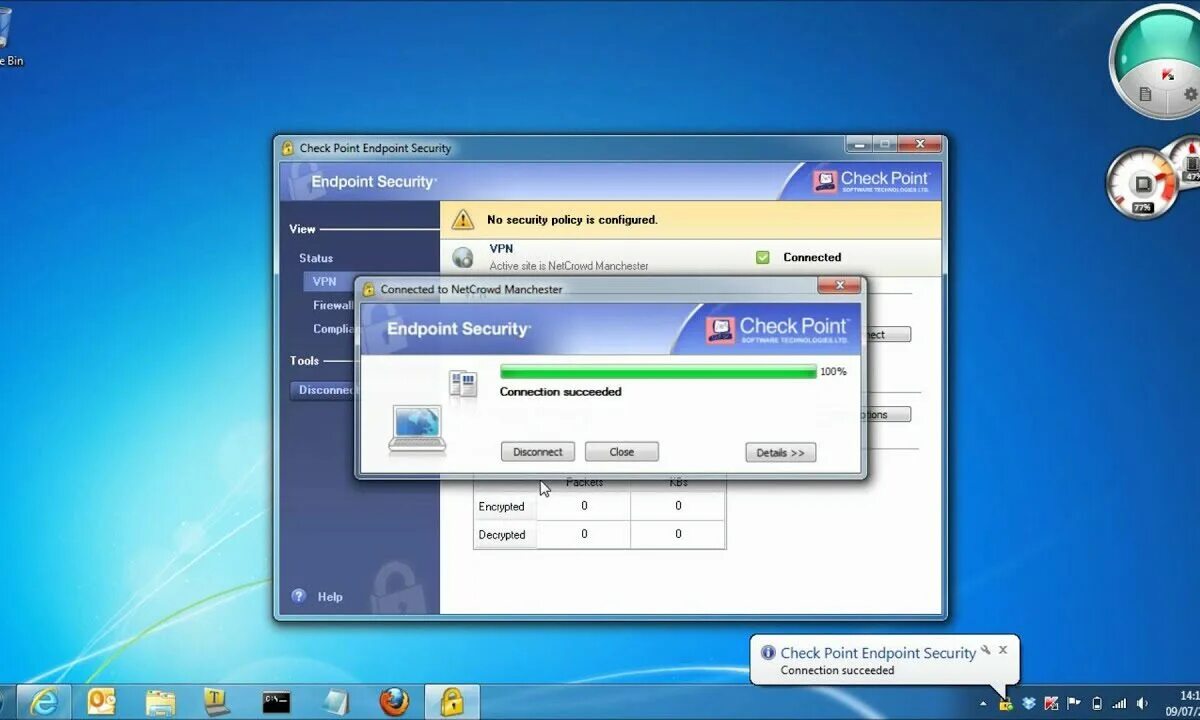Open the volume speaker tray icon

(x=1143, y=703)
